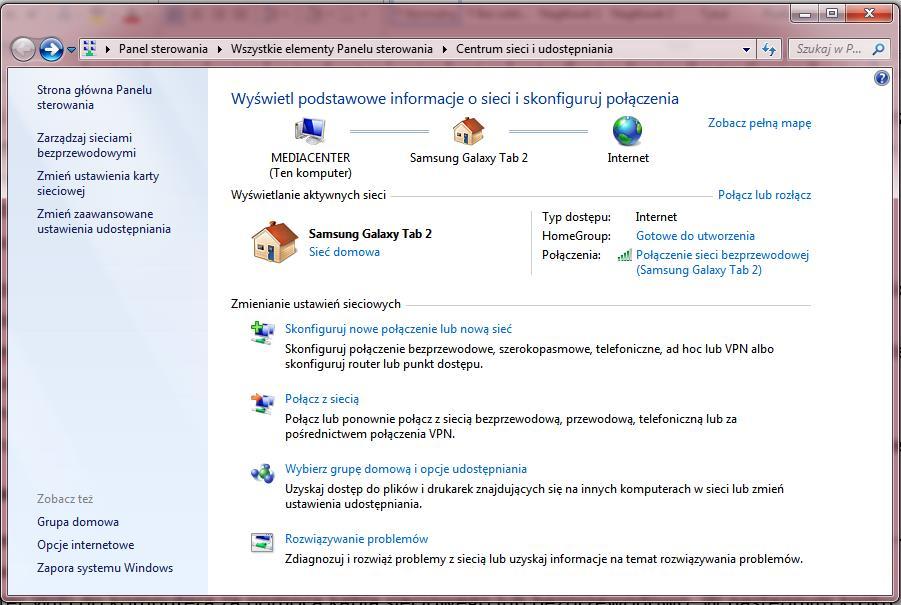Click Wybierz grupę domową i opcje udostępniania

(x=406, y=469)
